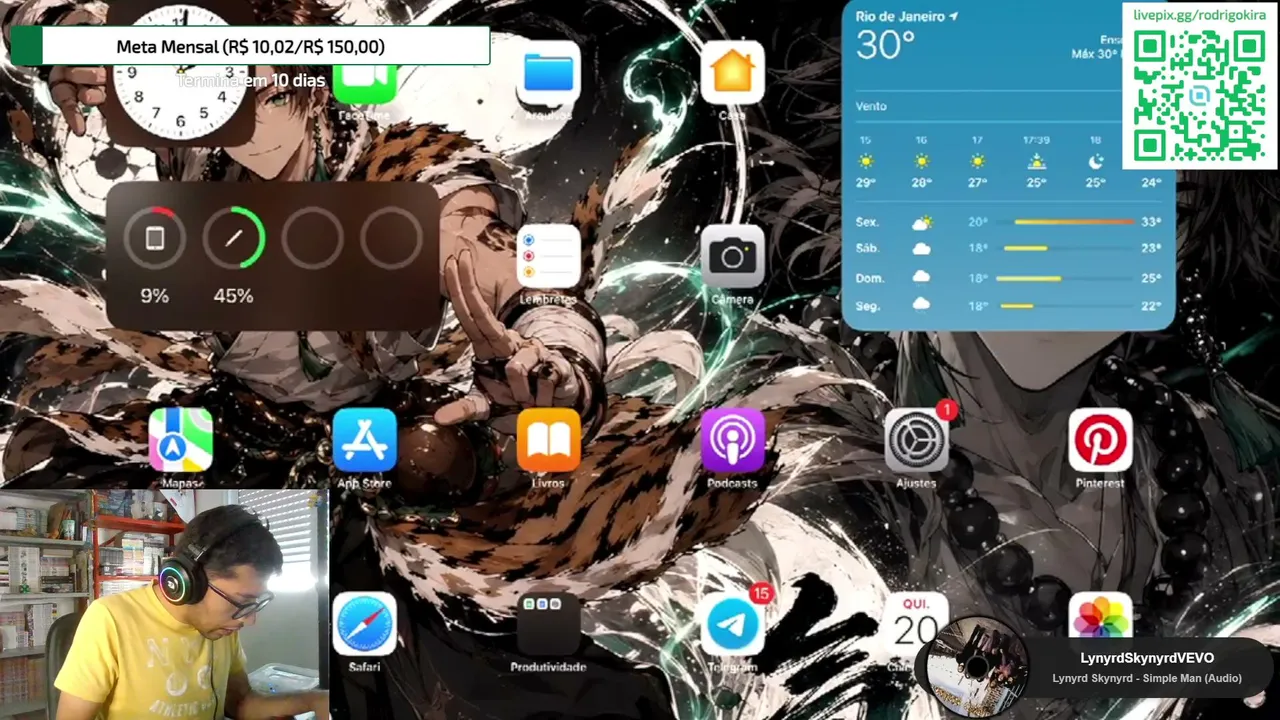
Task: Launch the Câmera app
Action: click(732, 256)
